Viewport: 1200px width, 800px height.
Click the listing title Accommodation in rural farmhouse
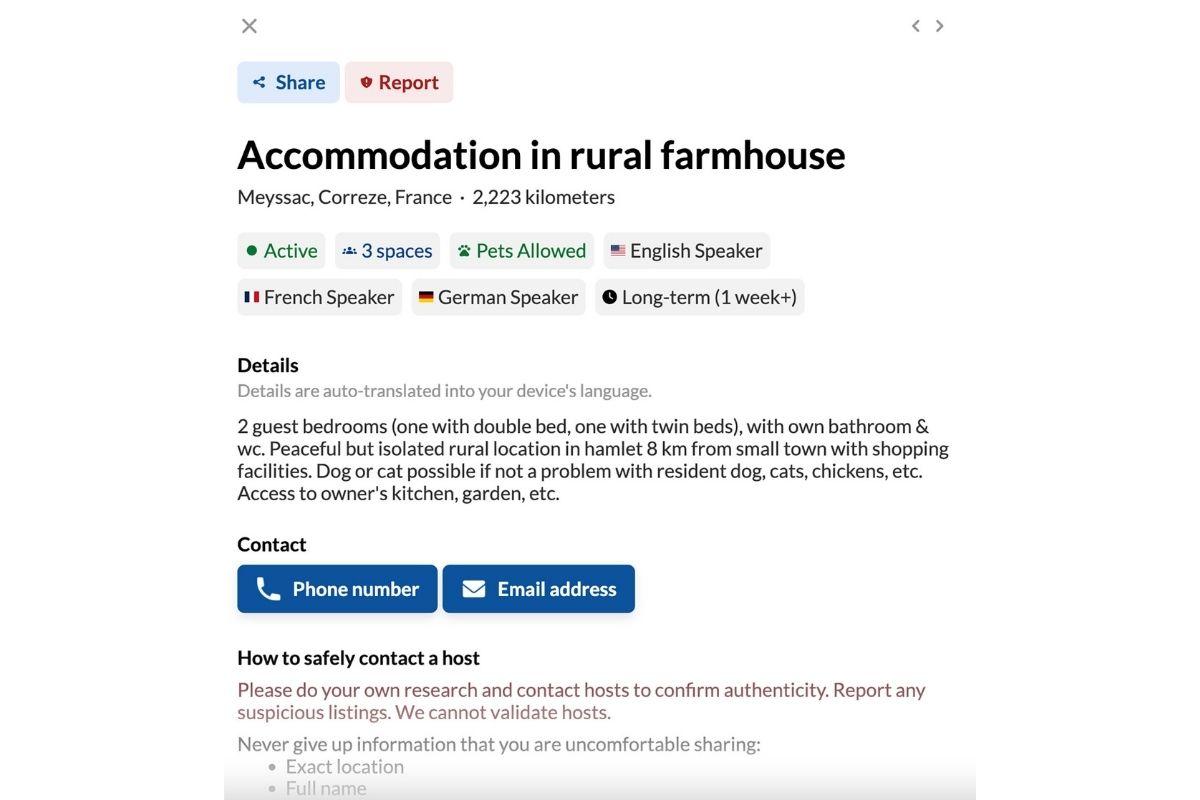click(x=541, y=155)
